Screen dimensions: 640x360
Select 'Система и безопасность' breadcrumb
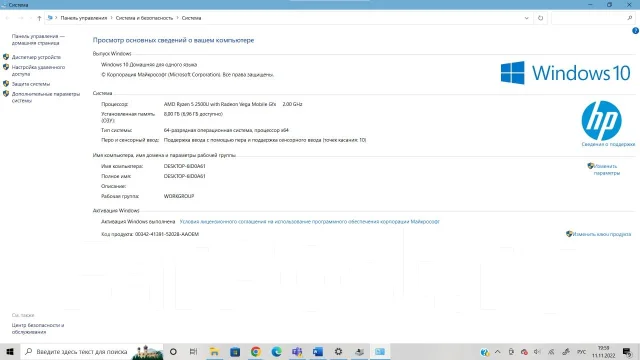144,18
